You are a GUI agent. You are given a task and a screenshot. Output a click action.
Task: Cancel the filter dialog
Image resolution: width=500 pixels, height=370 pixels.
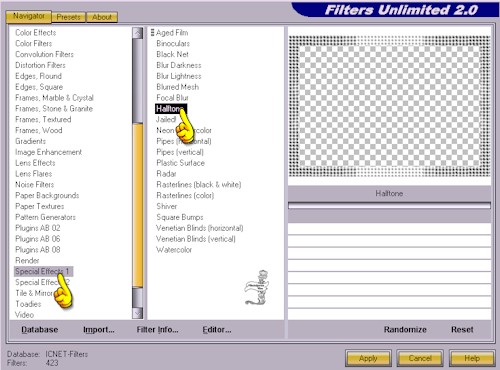(x=420, y=358)
